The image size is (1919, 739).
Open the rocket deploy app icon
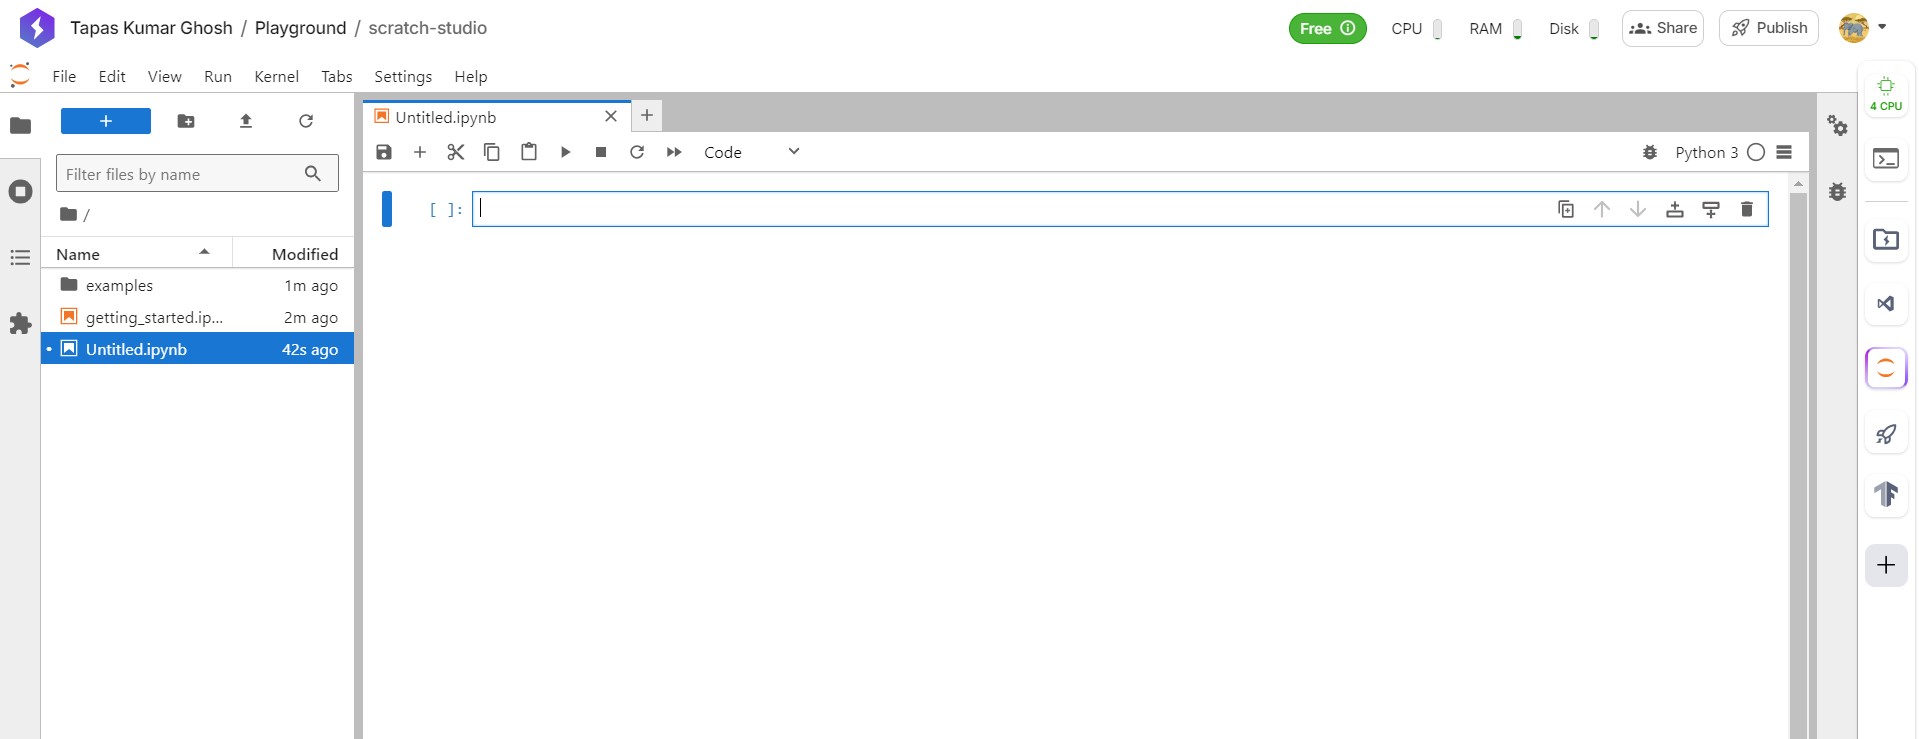pyautogui.click(x=1886, y=434)
